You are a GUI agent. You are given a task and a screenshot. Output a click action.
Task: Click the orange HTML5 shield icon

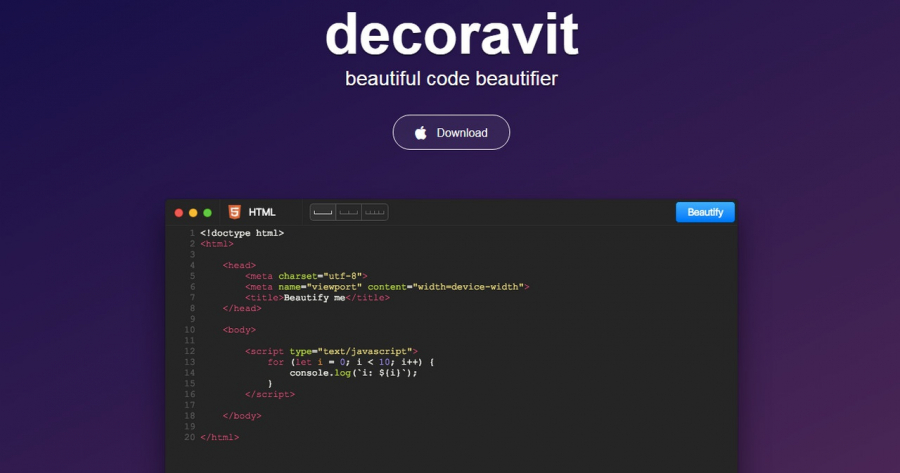click(235, 212)
